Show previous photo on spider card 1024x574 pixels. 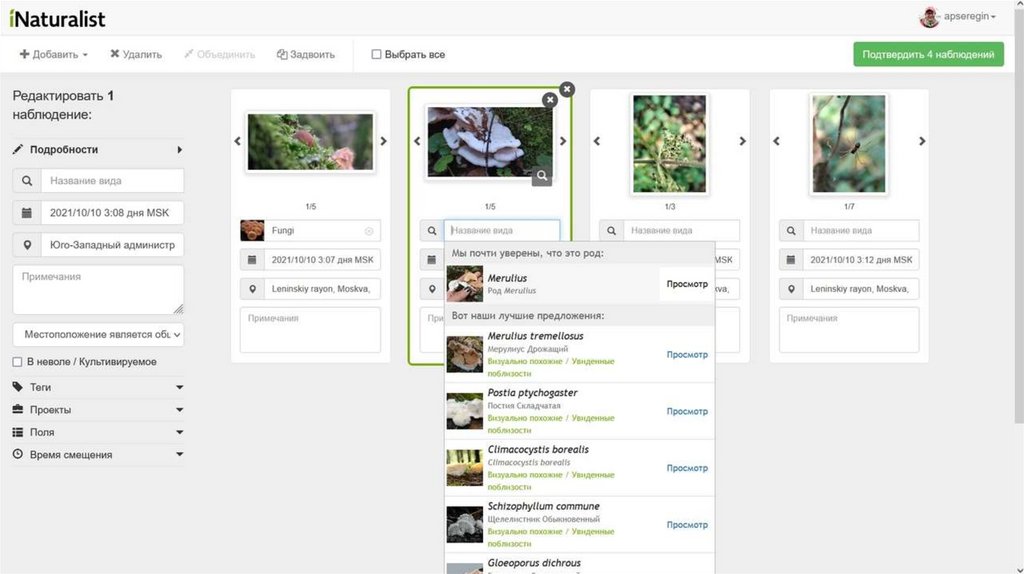coord(776,141)
